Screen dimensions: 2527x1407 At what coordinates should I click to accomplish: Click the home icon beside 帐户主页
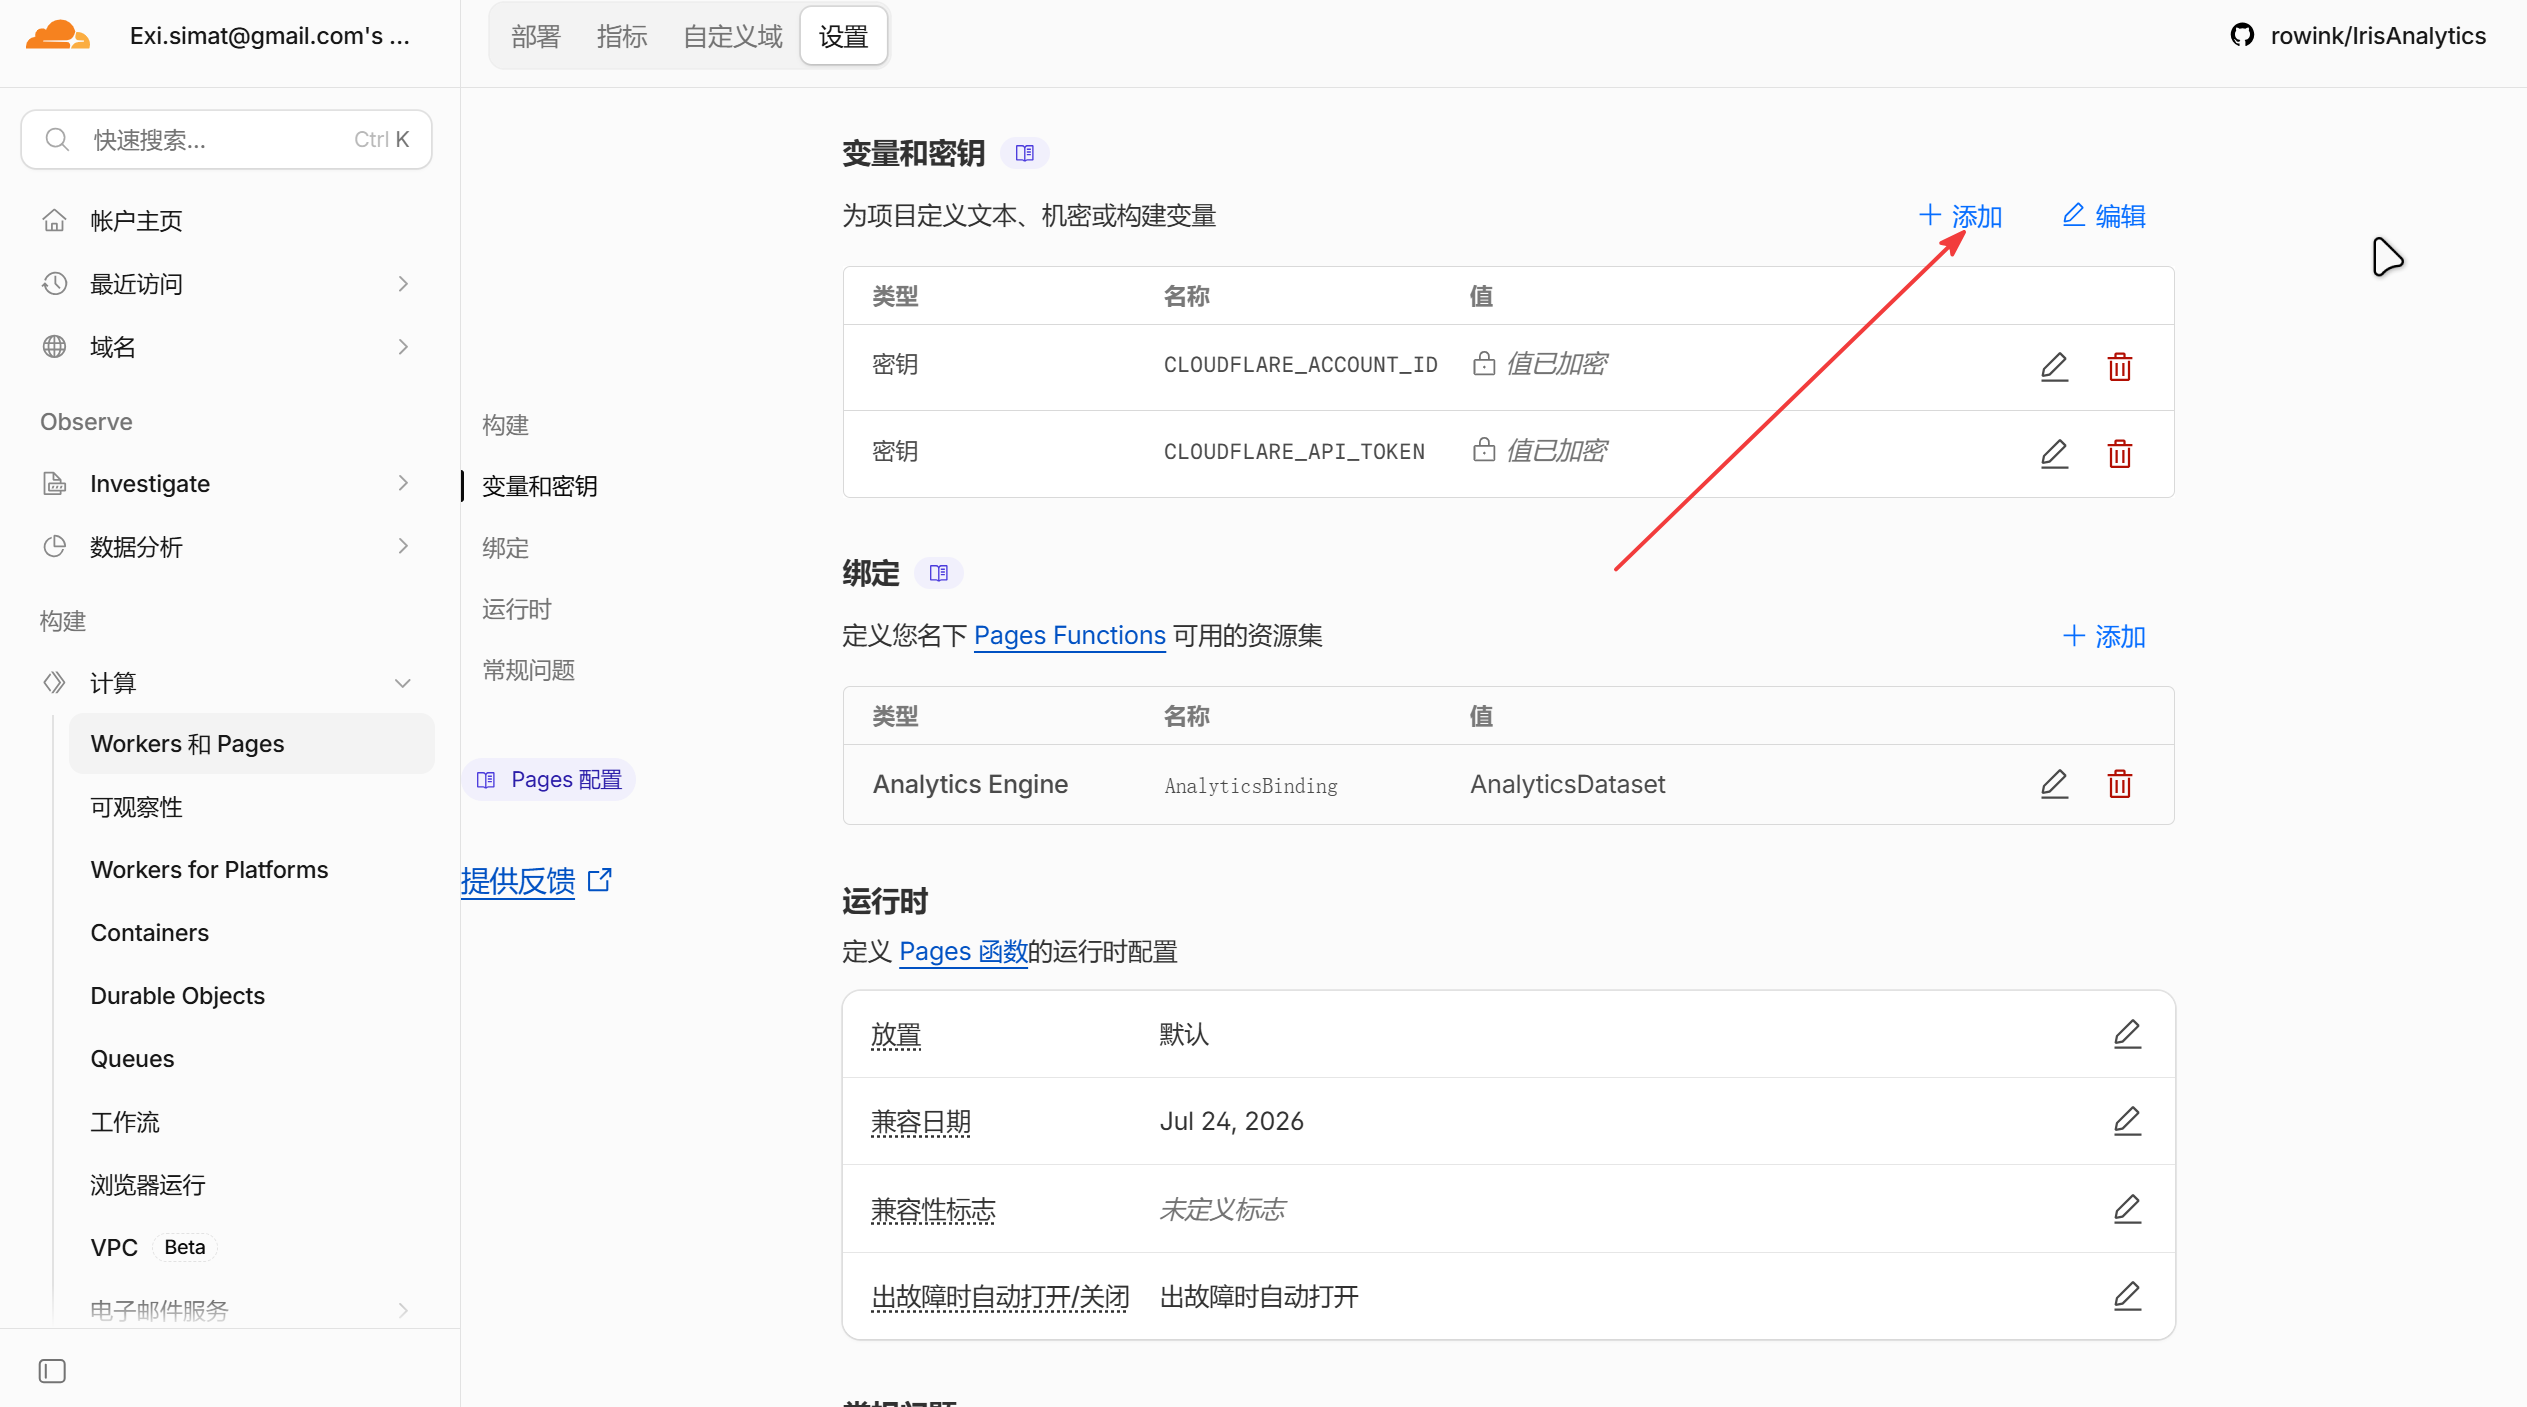pos(55,220)
